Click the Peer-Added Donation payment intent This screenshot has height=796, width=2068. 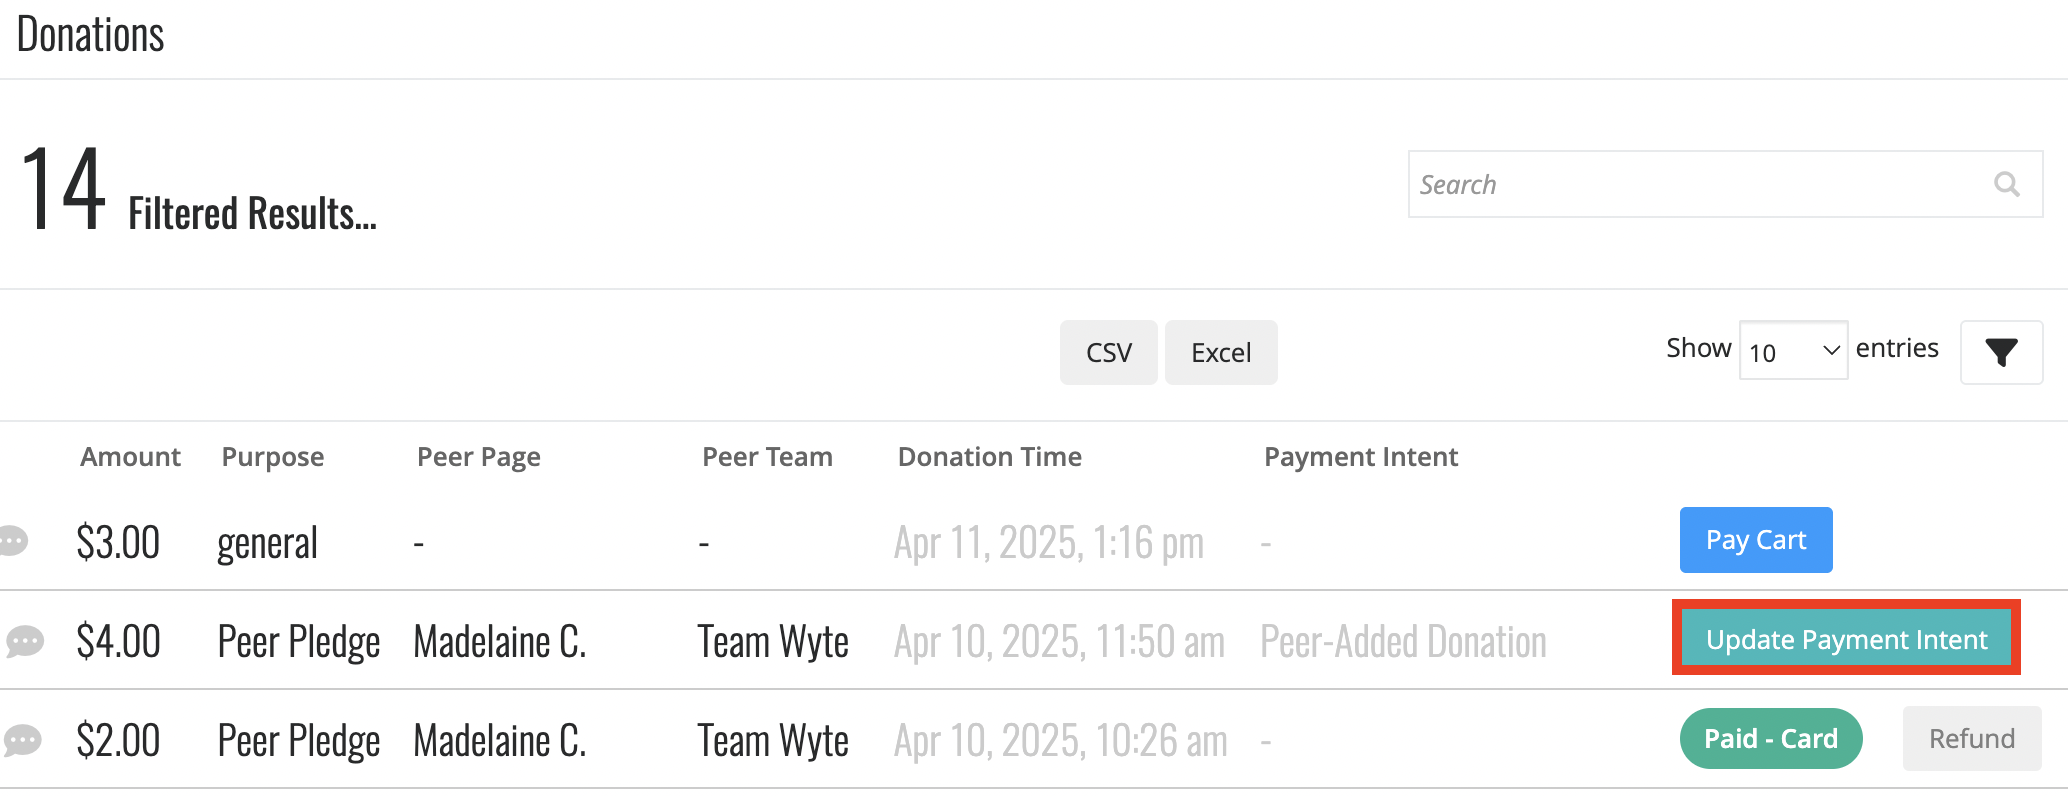click(x=1403, y=641)
